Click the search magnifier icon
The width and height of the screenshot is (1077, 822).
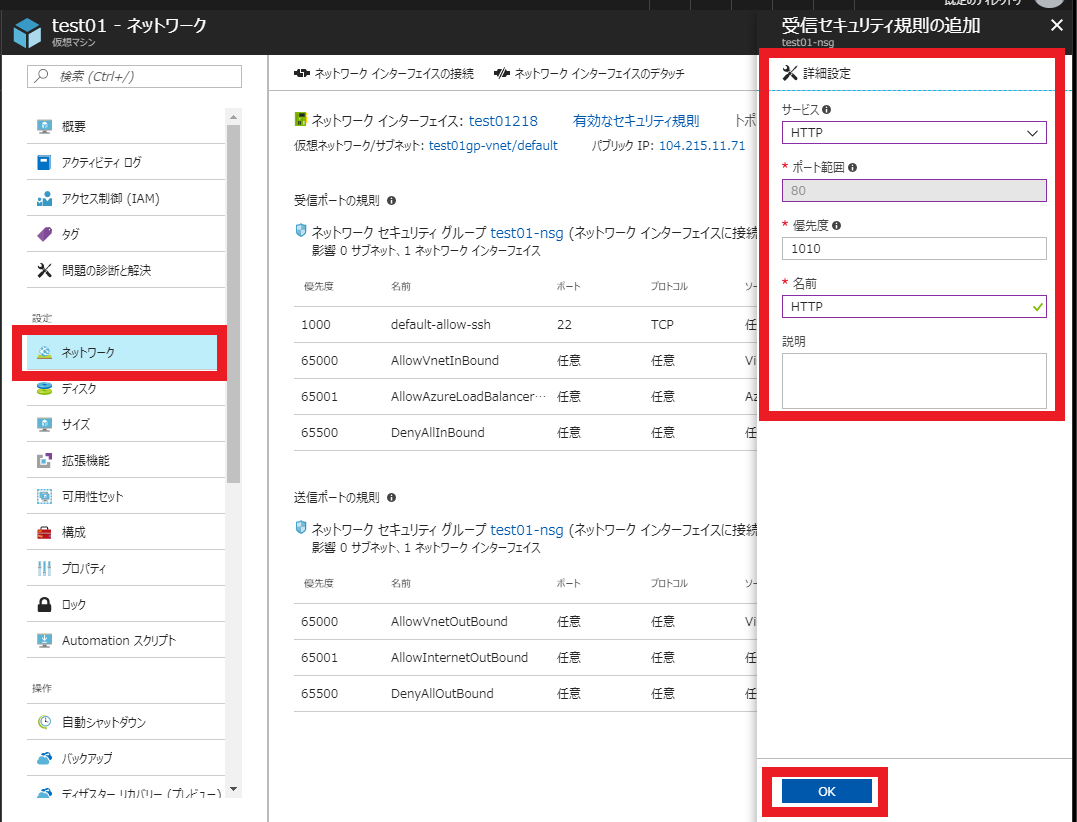[42, 76]
